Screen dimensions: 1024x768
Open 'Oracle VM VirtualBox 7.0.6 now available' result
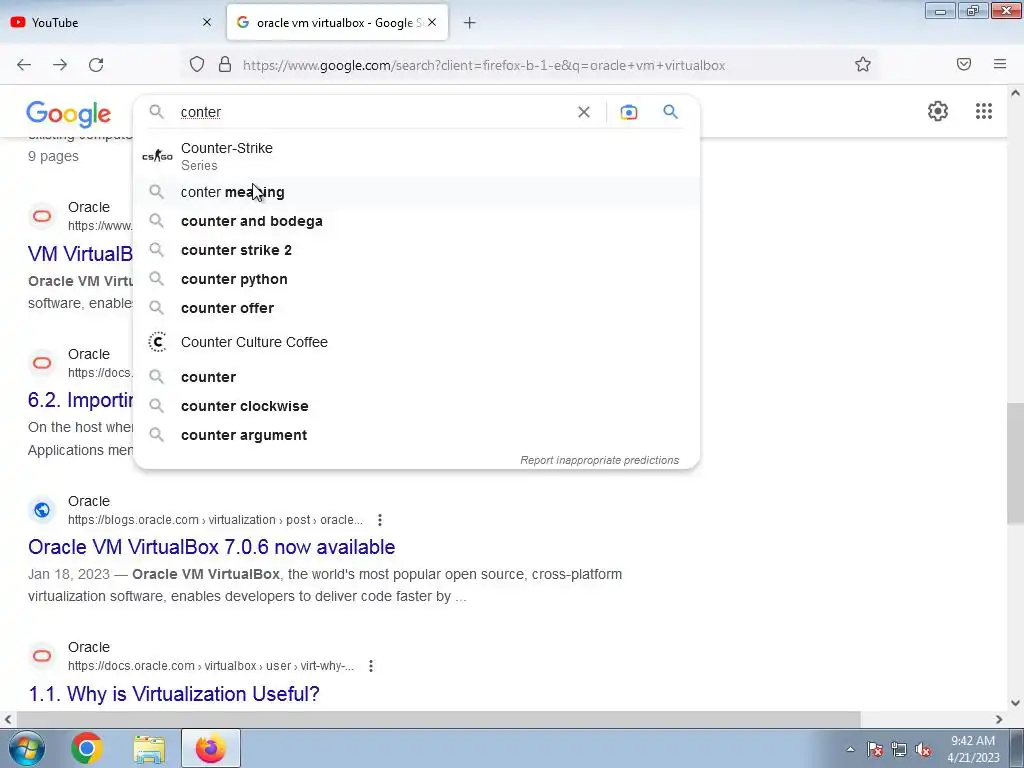(212, 547)
